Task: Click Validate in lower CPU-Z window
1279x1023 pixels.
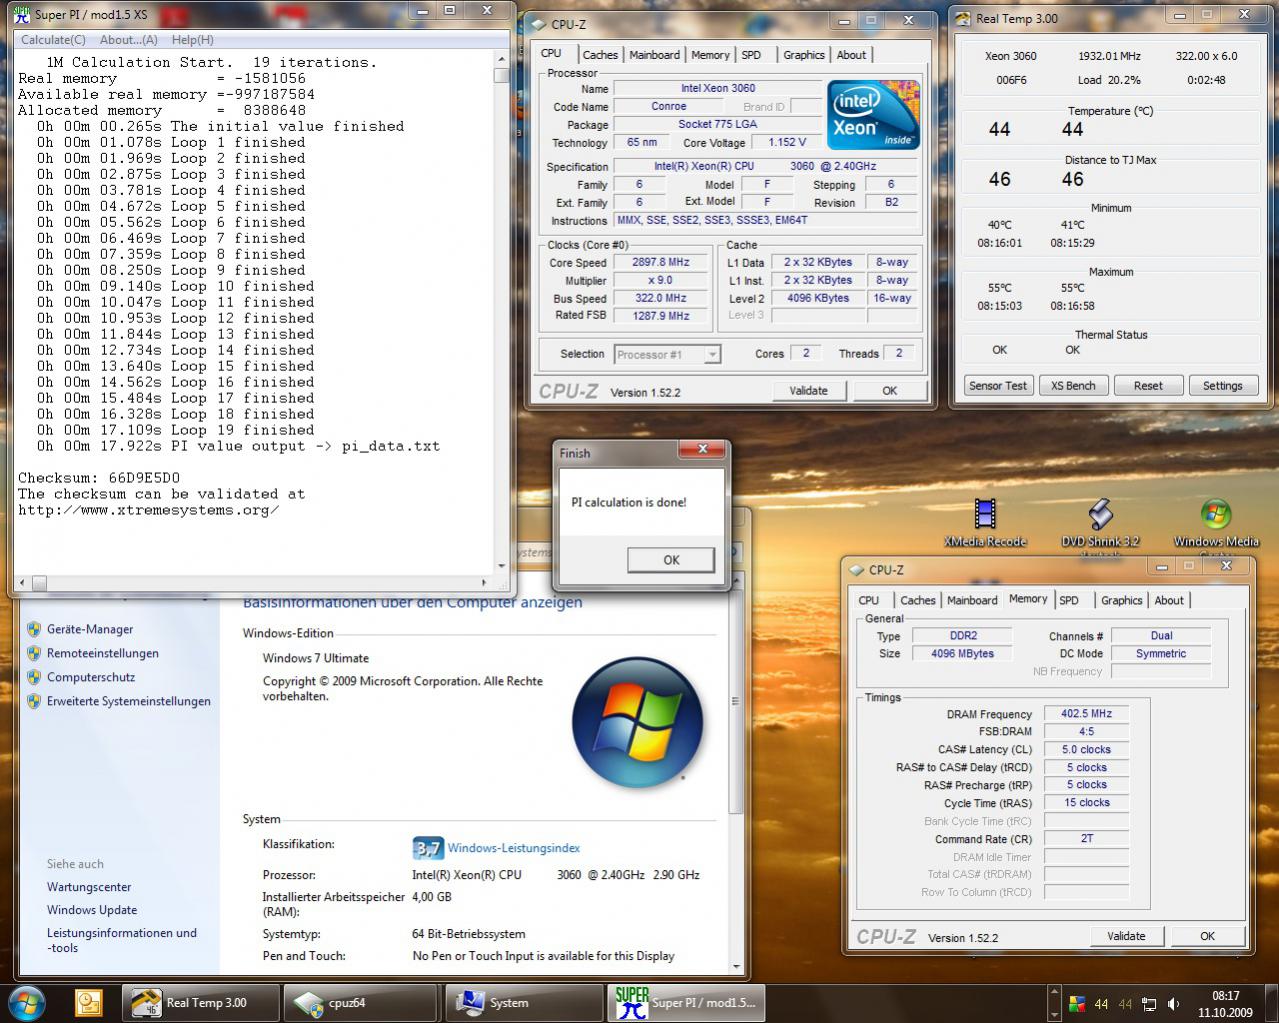Action: [x=1126, y=936]
